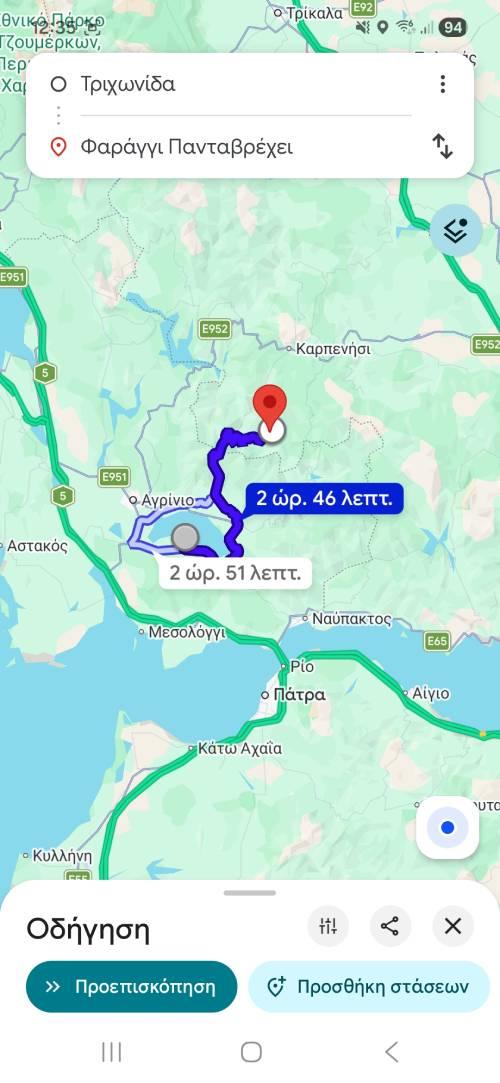Tap the gray origin marker
This screenshot has width=500, height=1083.
point(184,537)
